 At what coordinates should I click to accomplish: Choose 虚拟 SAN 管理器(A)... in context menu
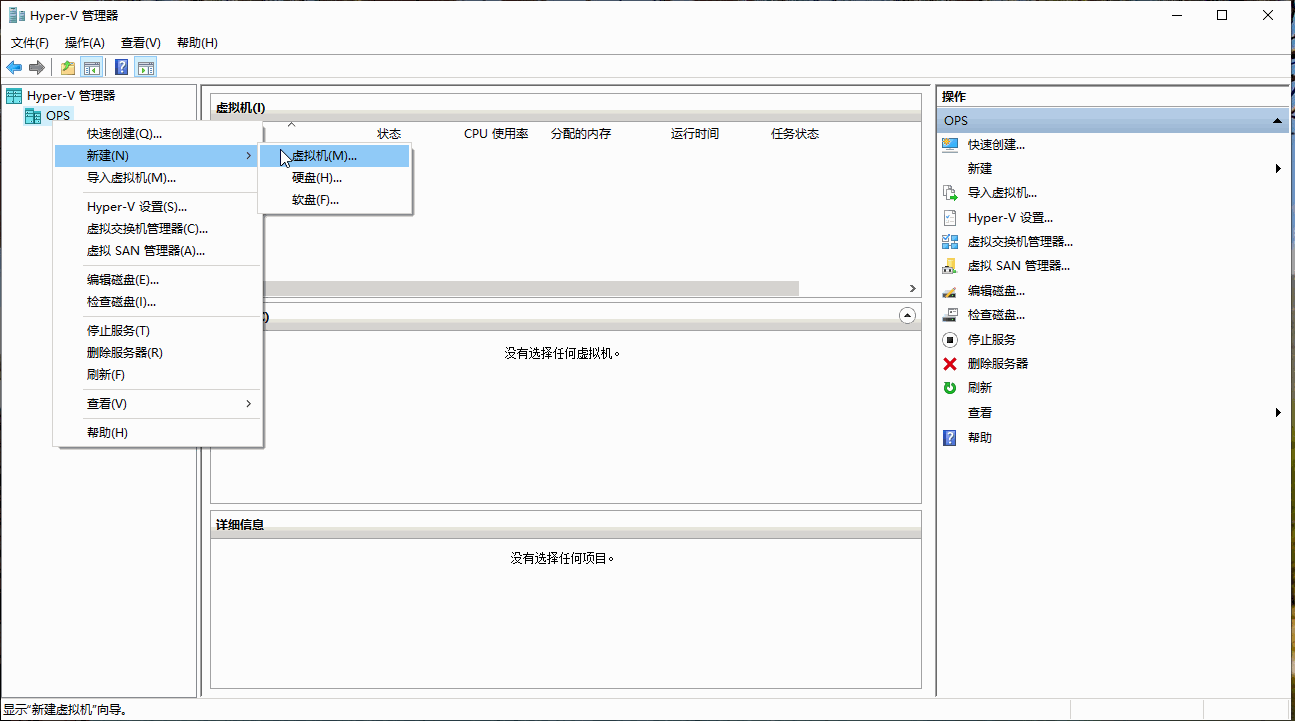pos(158,251)
